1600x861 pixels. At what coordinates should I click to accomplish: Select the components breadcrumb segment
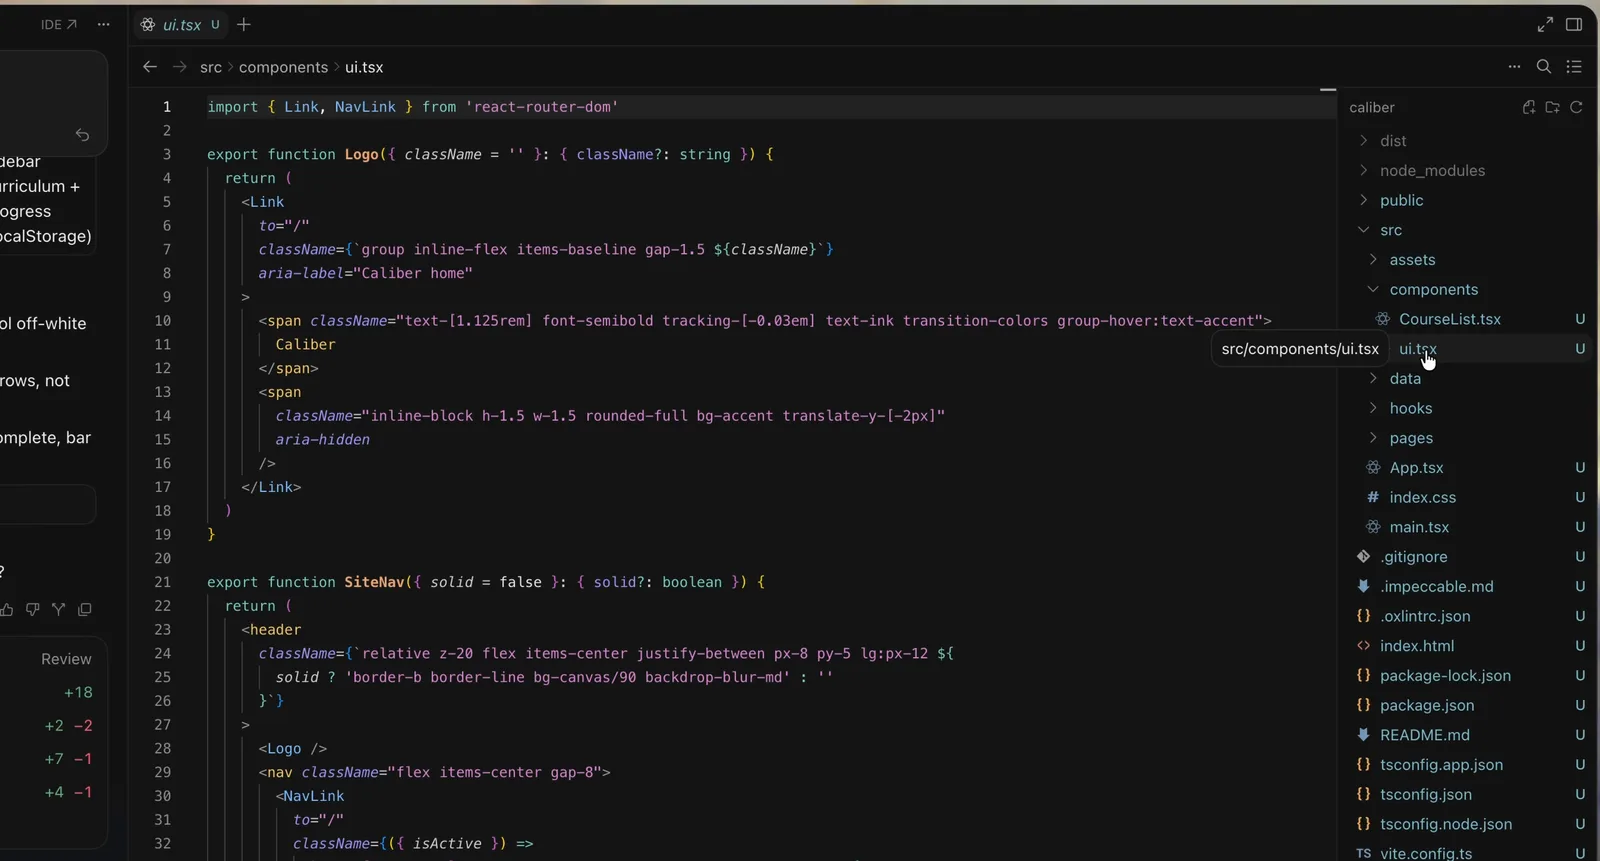coord(283,67)
